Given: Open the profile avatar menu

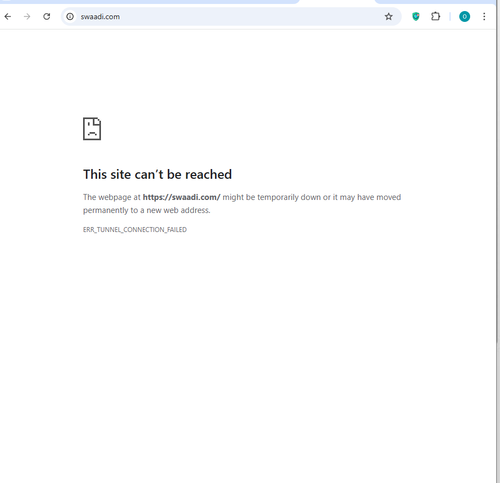Looking at the screenshot, I should (464, 17).
